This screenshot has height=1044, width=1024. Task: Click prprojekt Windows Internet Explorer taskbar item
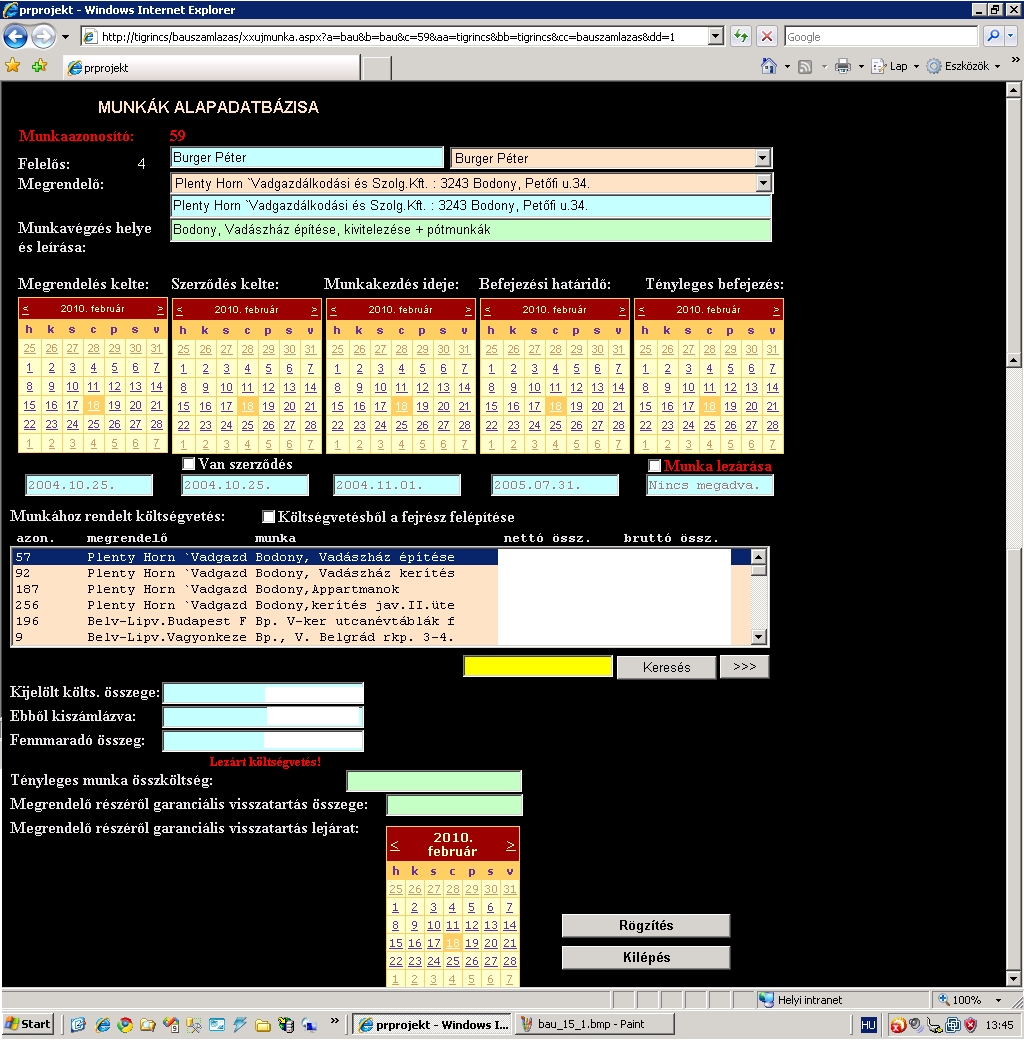pos(433,1025)
